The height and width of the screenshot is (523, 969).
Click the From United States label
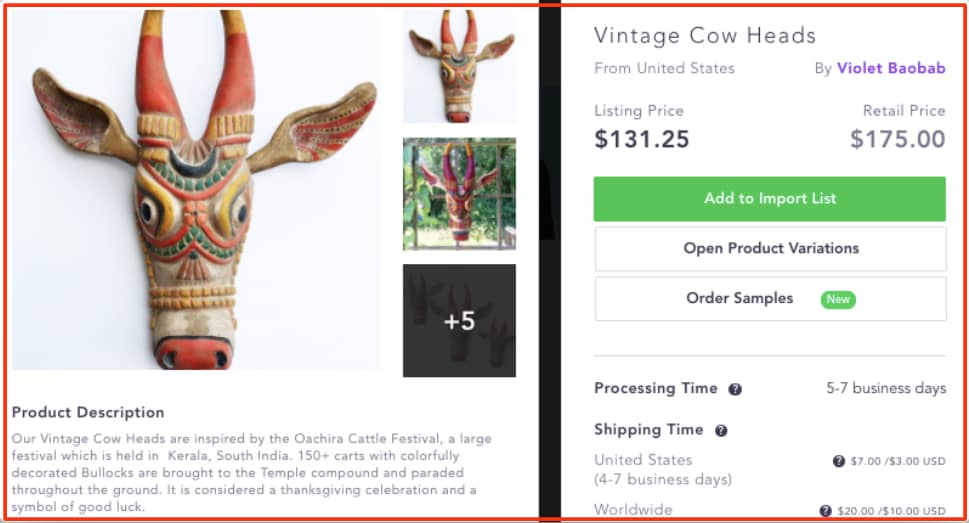(664, 69)
